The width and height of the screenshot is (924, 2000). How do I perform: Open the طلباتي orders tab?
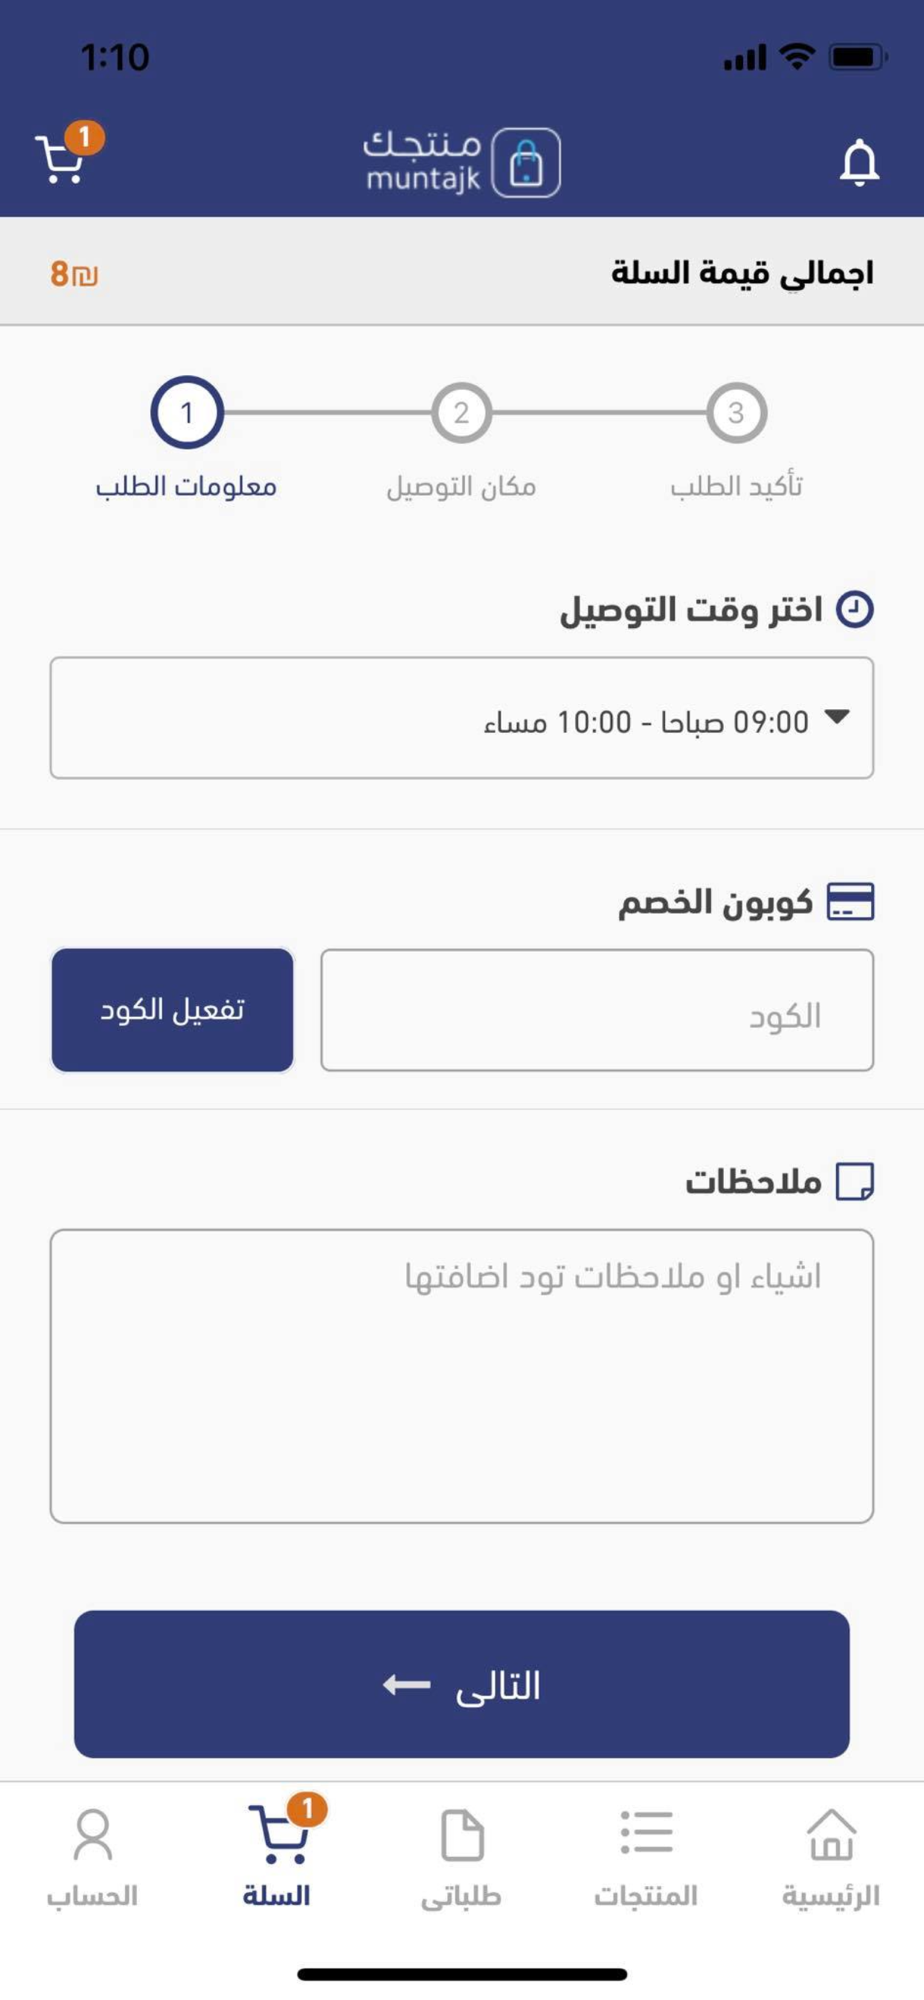click(x=461, y=1856)
